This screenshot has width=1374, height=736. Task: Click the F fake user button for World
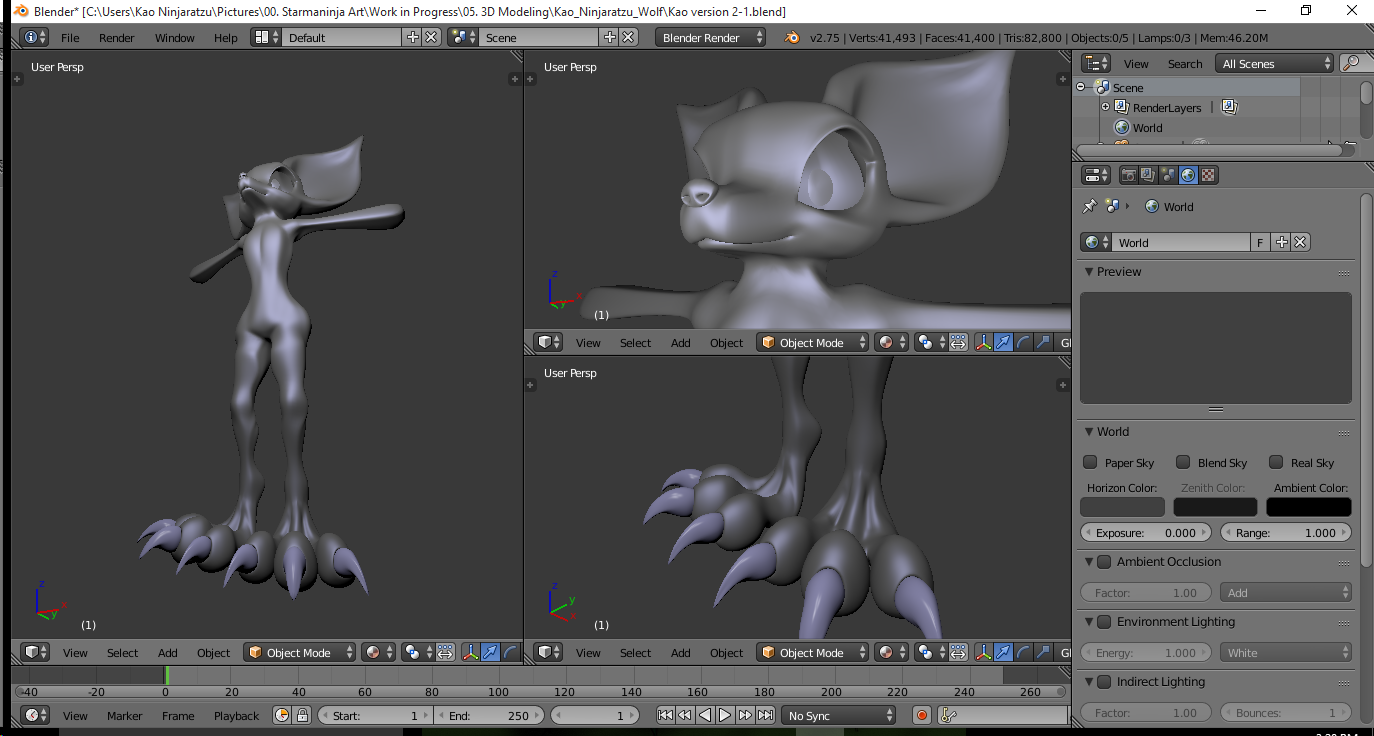(1260, 242)
